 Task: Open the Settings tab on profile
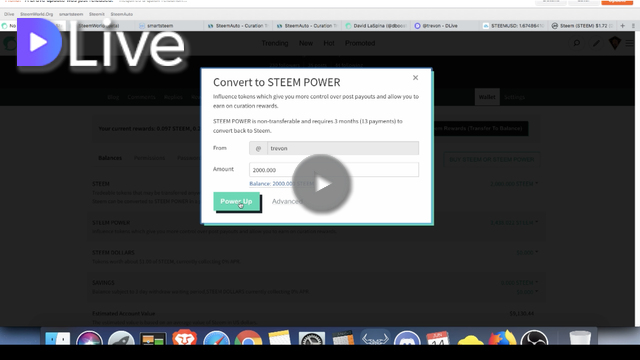[514, 97]
